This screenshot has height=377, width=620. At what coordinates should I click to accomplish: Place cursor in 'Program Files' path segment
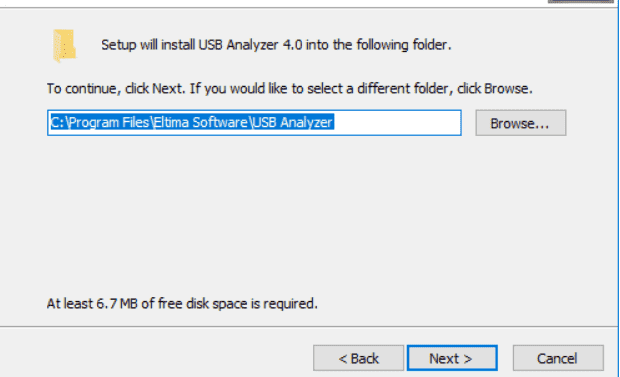tap(110, 123)
